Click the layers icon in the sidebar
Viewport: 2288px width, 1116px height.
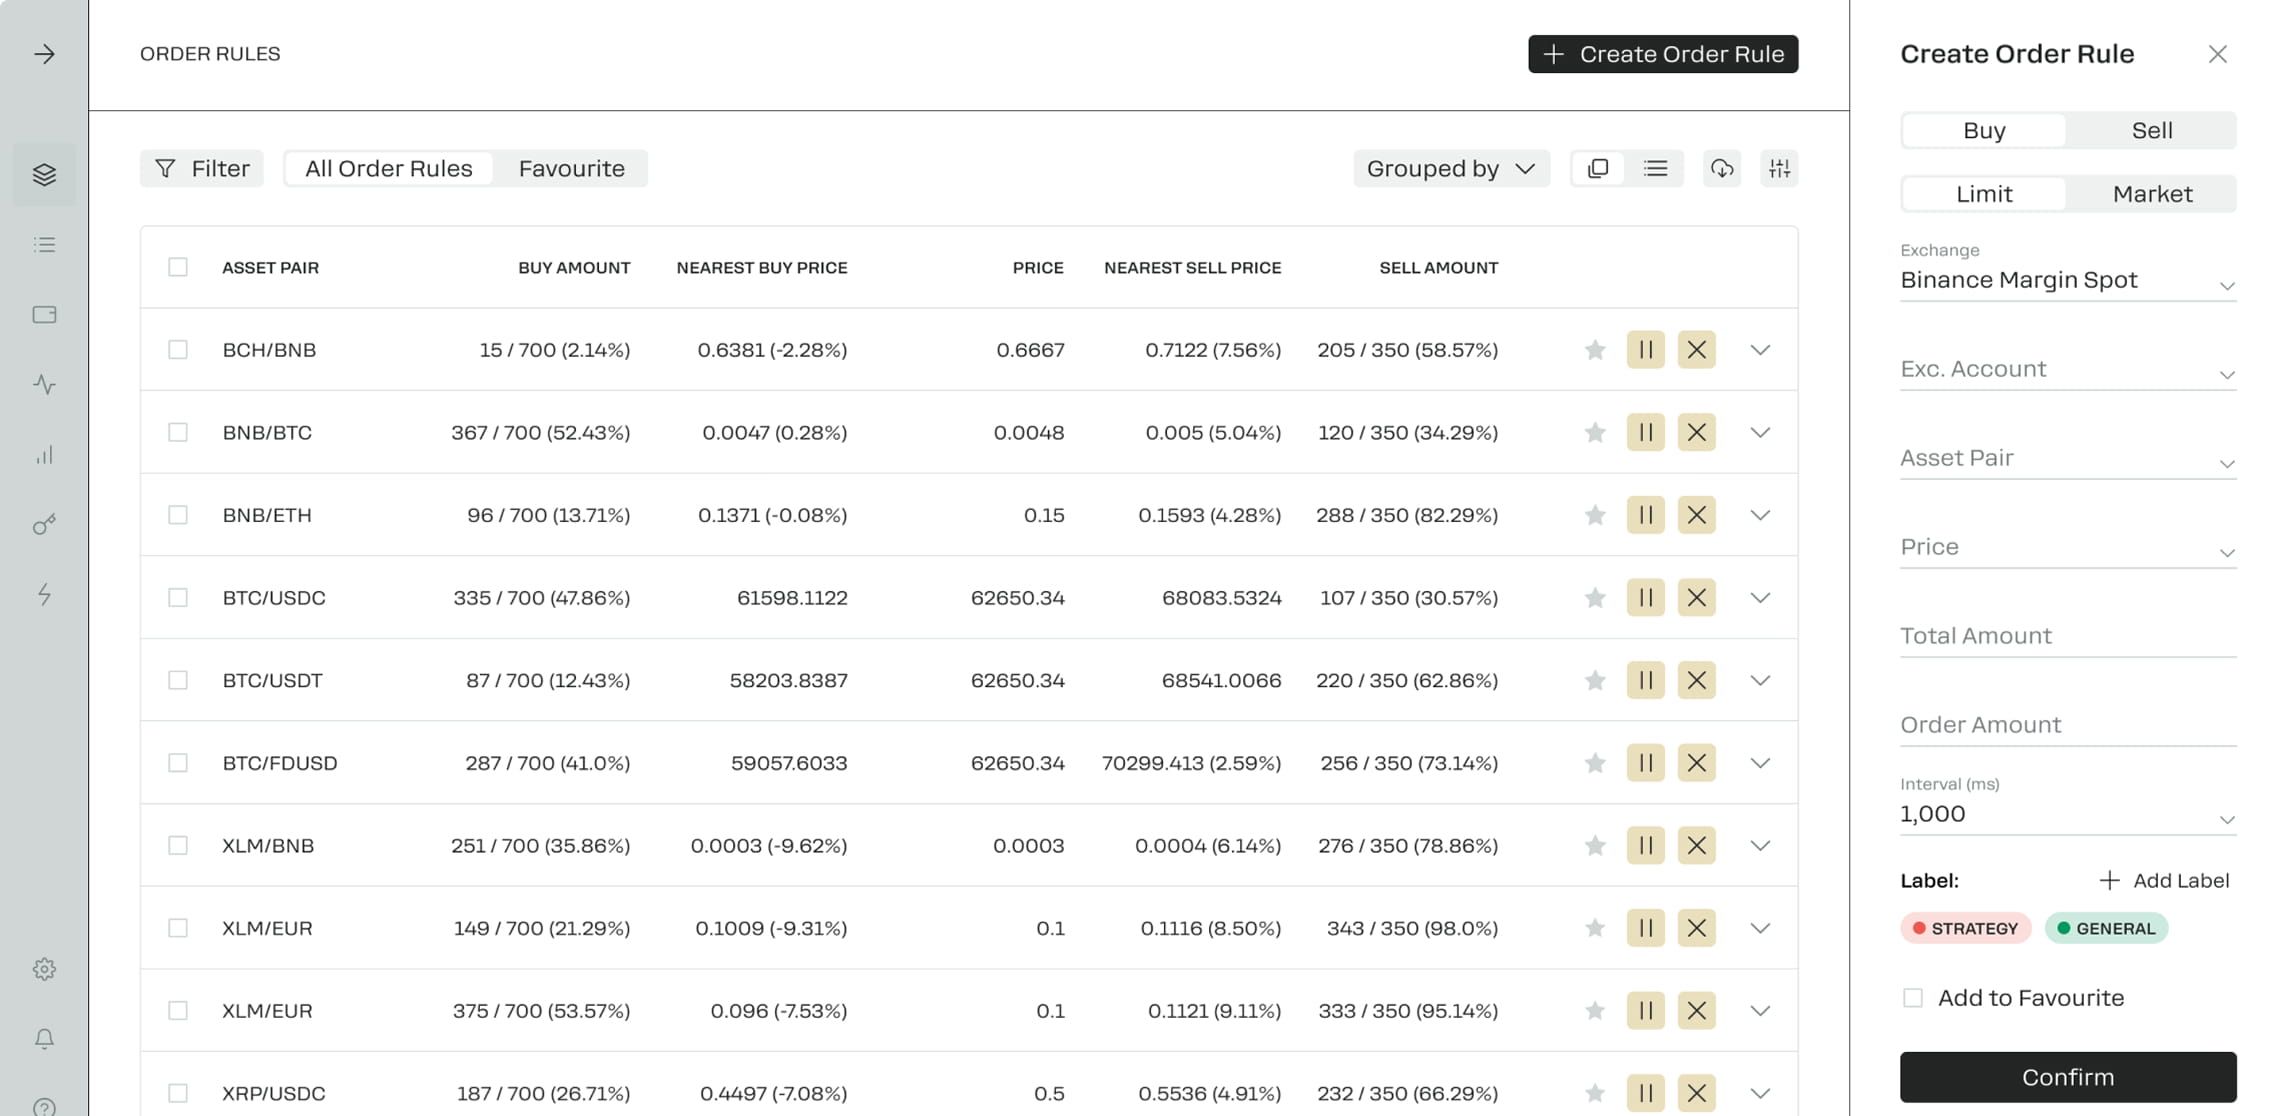[44, 175]
